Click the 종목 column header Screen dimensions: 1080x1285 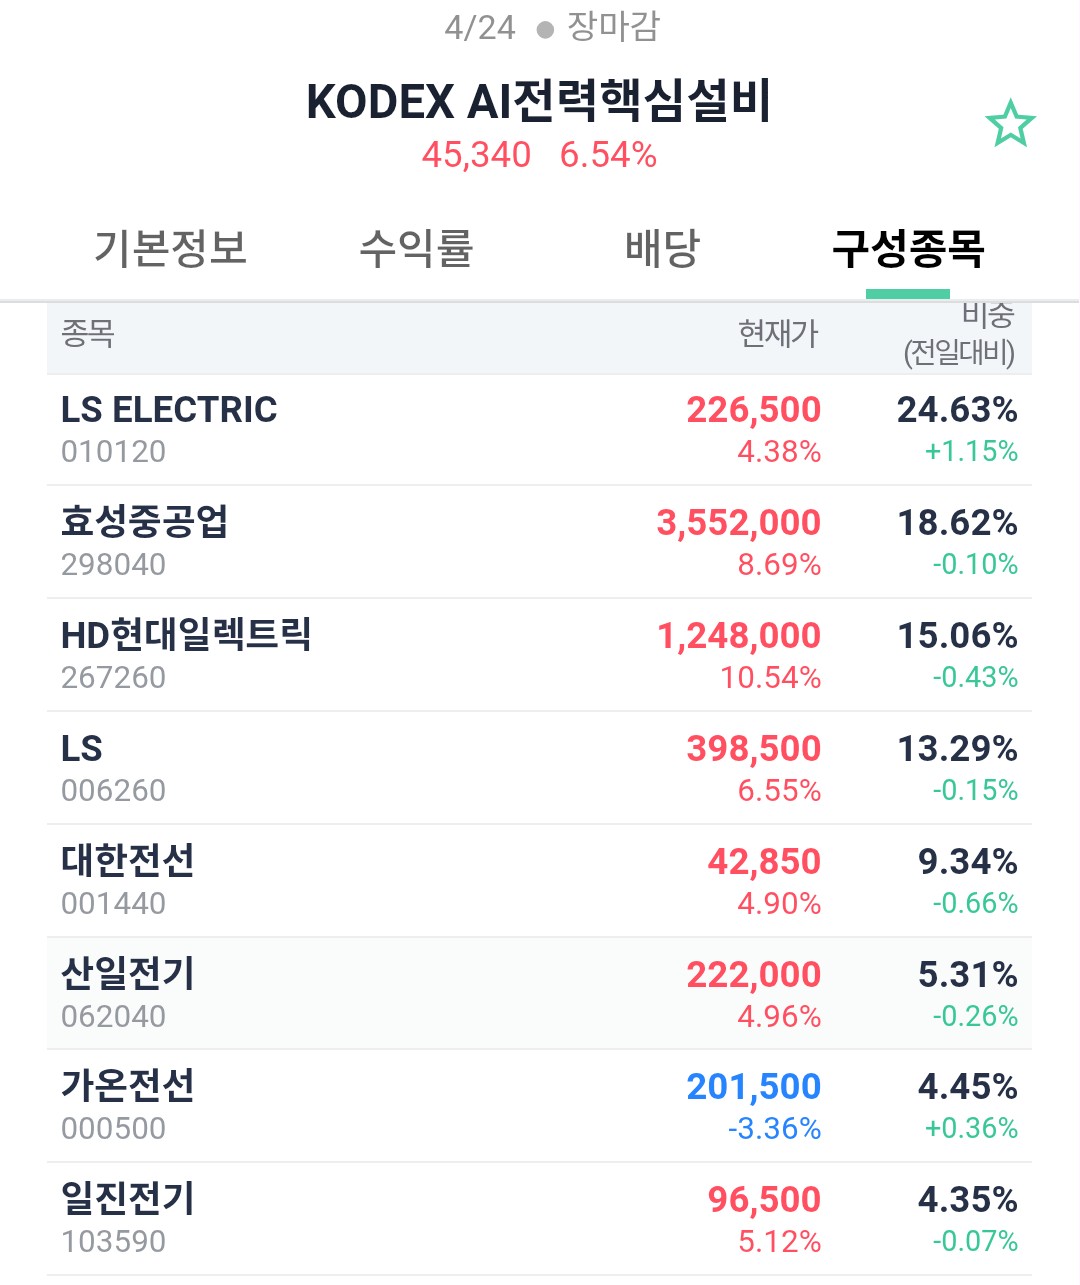point(88,333)
